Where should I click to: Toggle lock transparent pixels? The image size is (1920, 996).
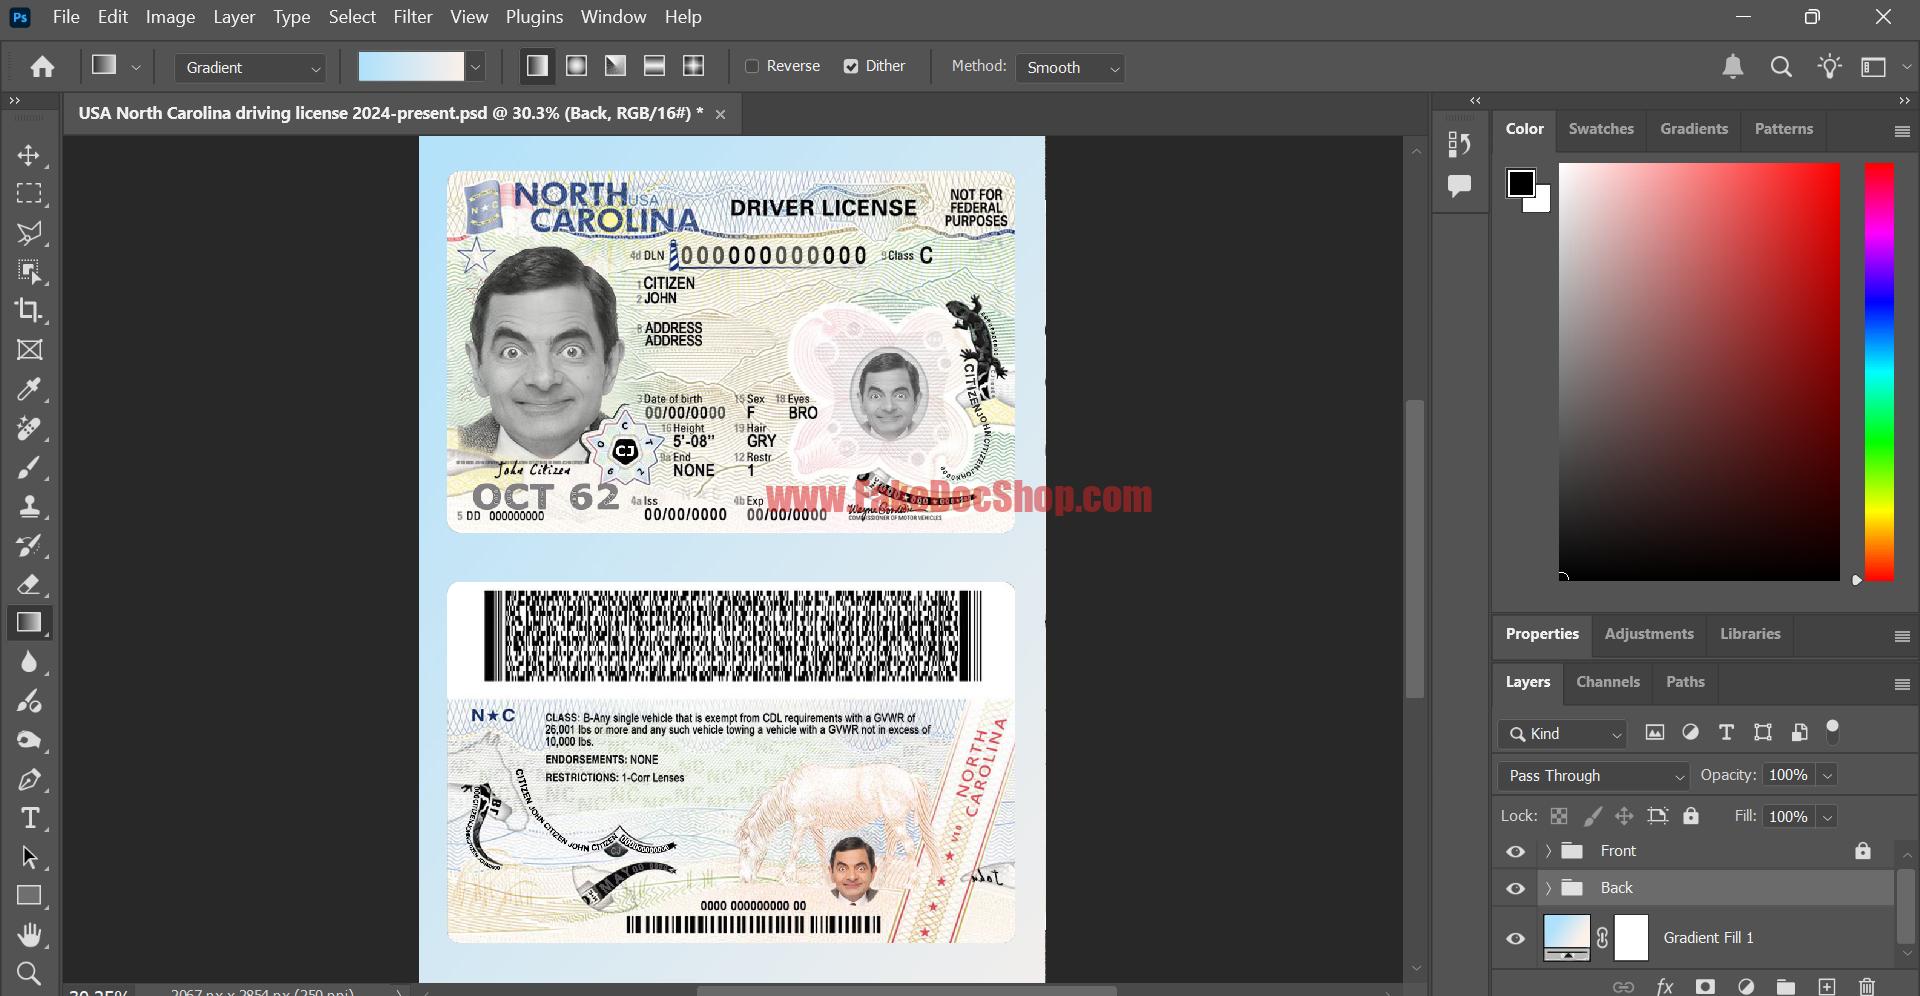(1559, 816)
